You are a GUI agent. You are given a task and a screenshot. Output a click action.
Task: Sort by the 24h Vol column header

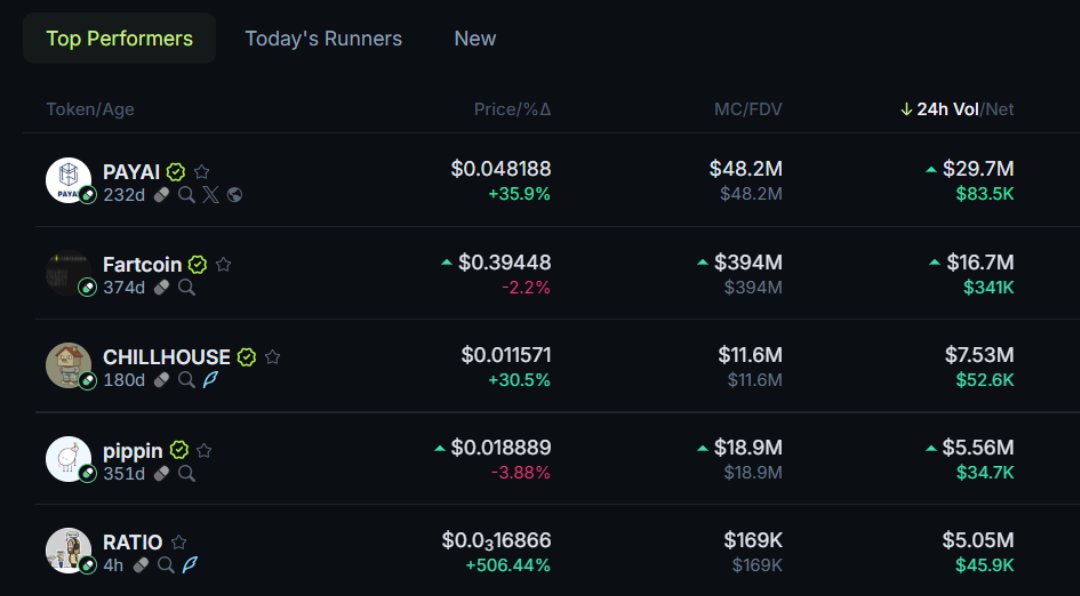[x=946, y=109]
